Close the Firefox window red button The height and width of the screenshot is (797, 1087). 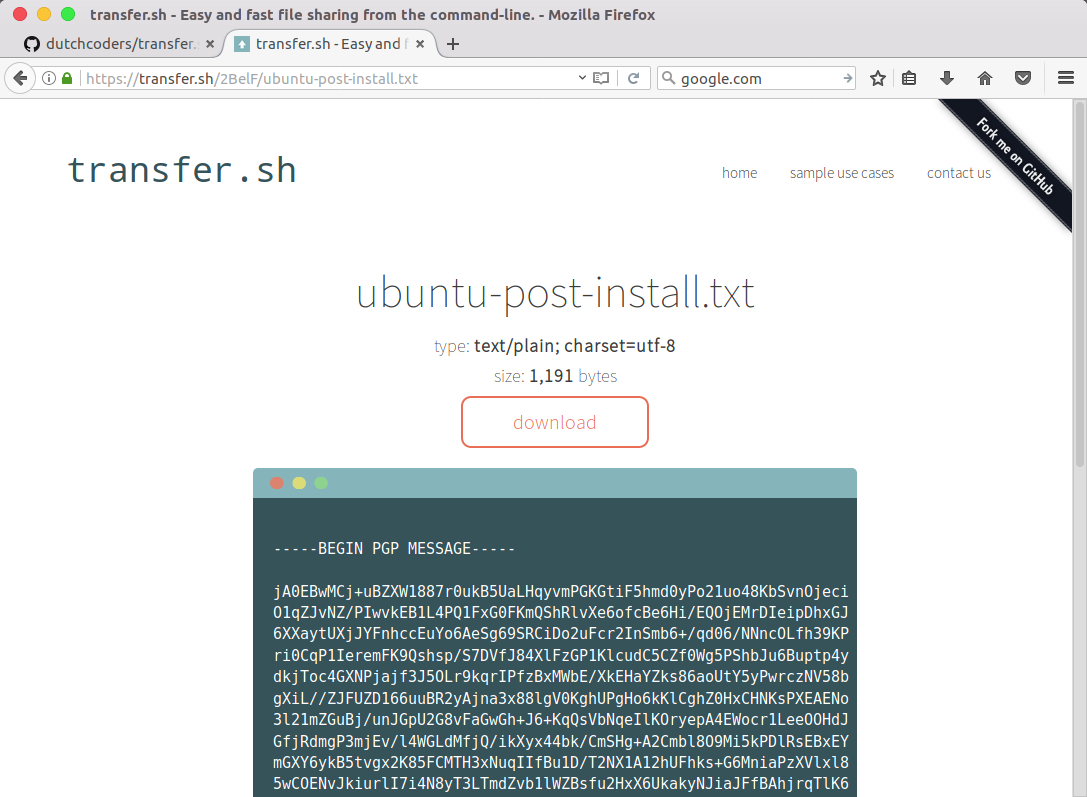pyautogui.click(x=20, y=14)
